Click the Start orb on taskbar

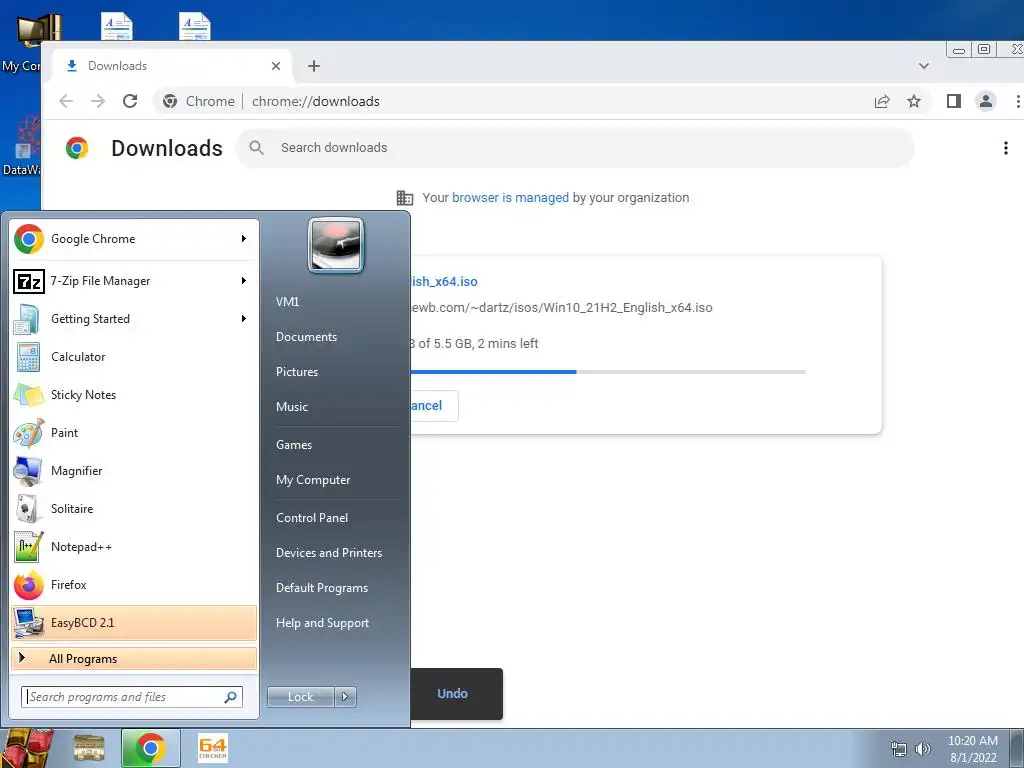coord(26,748)
